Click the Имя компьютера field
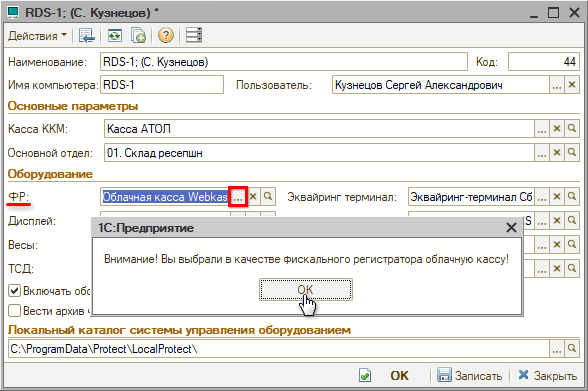This screenshot has height=391, width=588. tap(162, 85)
